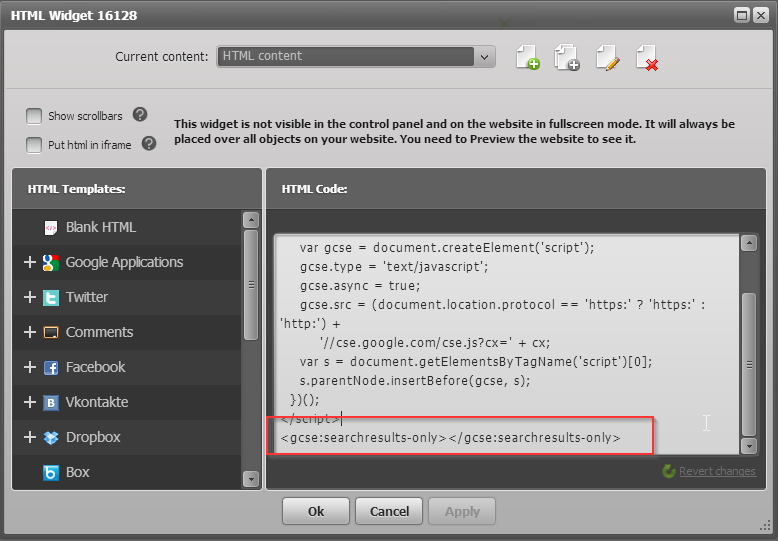Select the Box template label
778x541 pixels.
[x=77, y=472]
